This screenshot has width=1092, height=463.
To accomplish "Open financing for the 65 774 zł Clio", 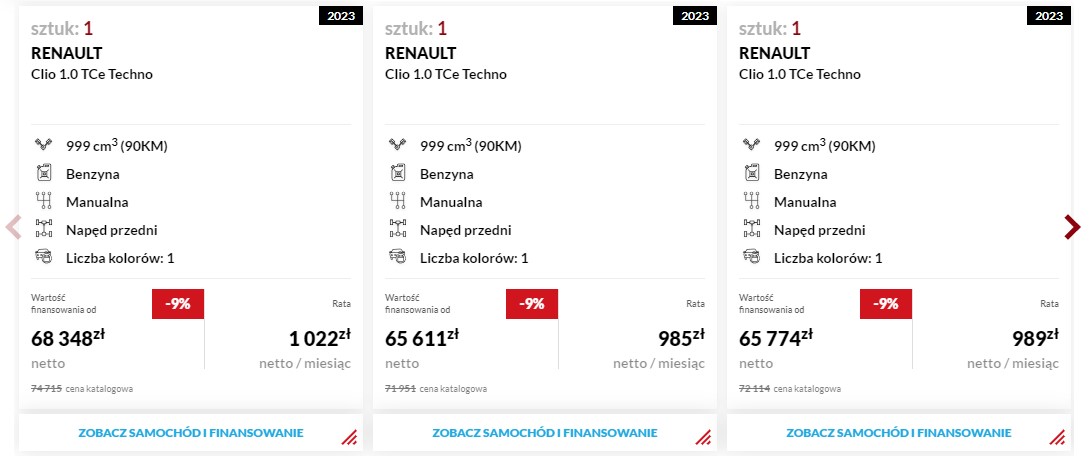I will coord(898,433).
